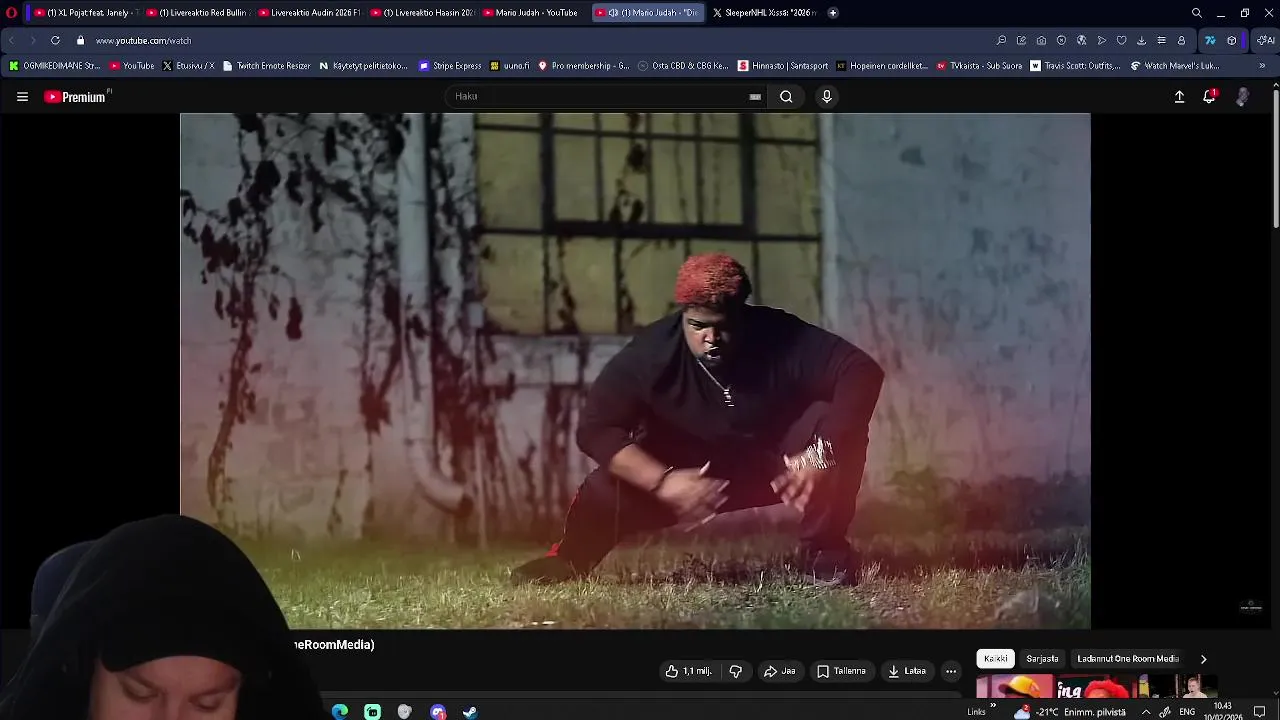Open the Etusivu / X bookmark
1280x720 pixels.
point(189,66)
